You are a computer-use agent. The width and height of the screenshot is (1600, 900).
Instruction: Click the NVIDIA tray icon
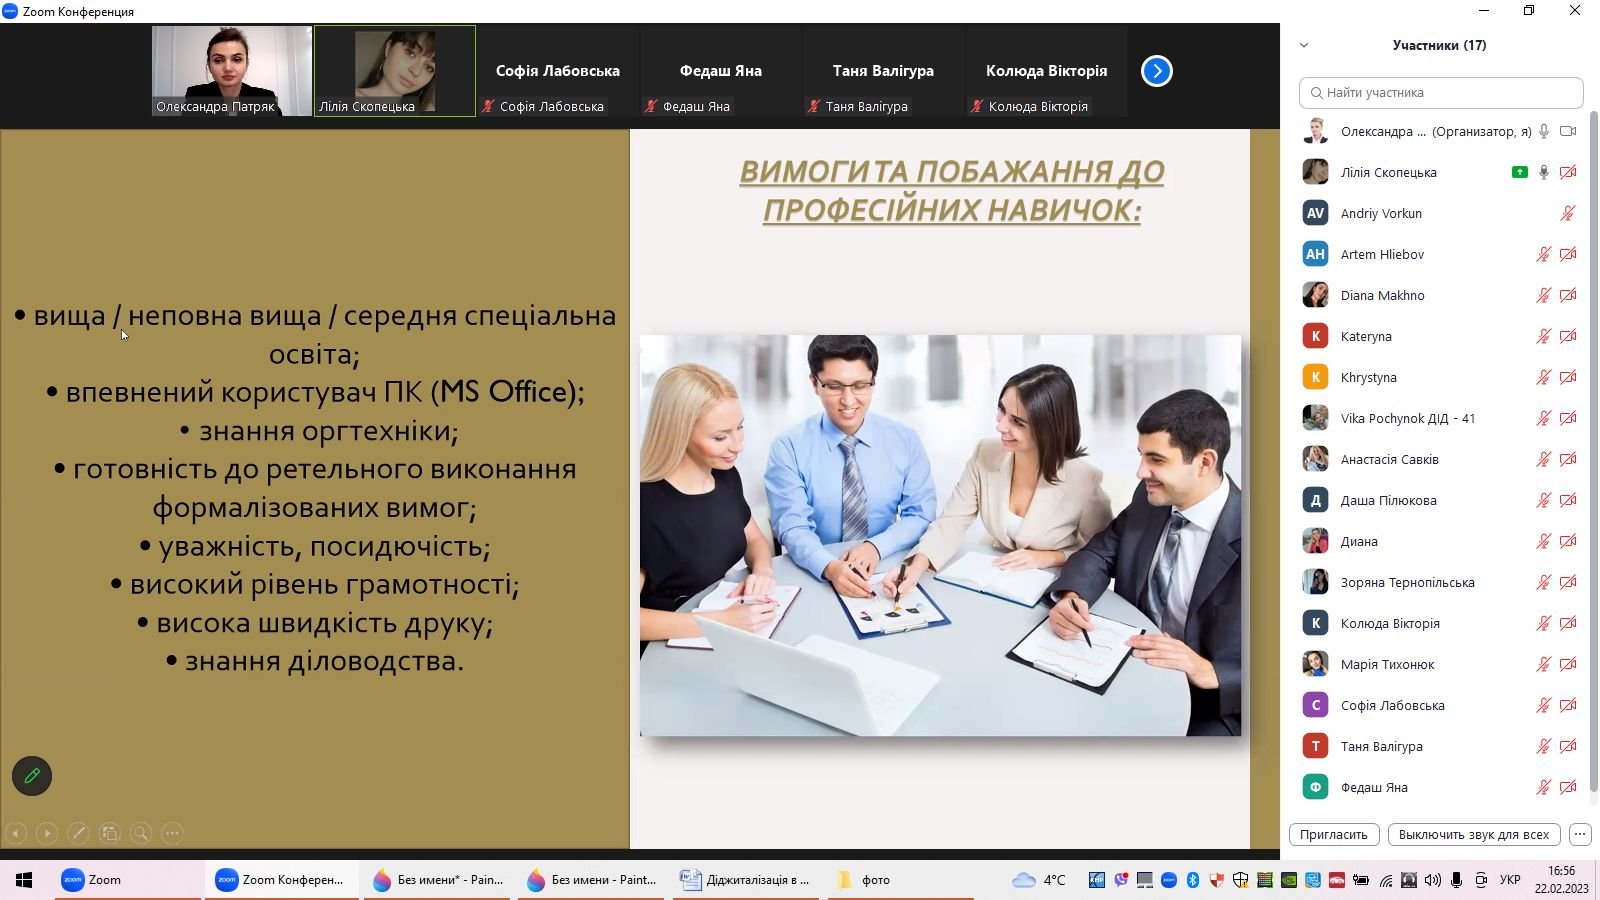point(1289,880)
